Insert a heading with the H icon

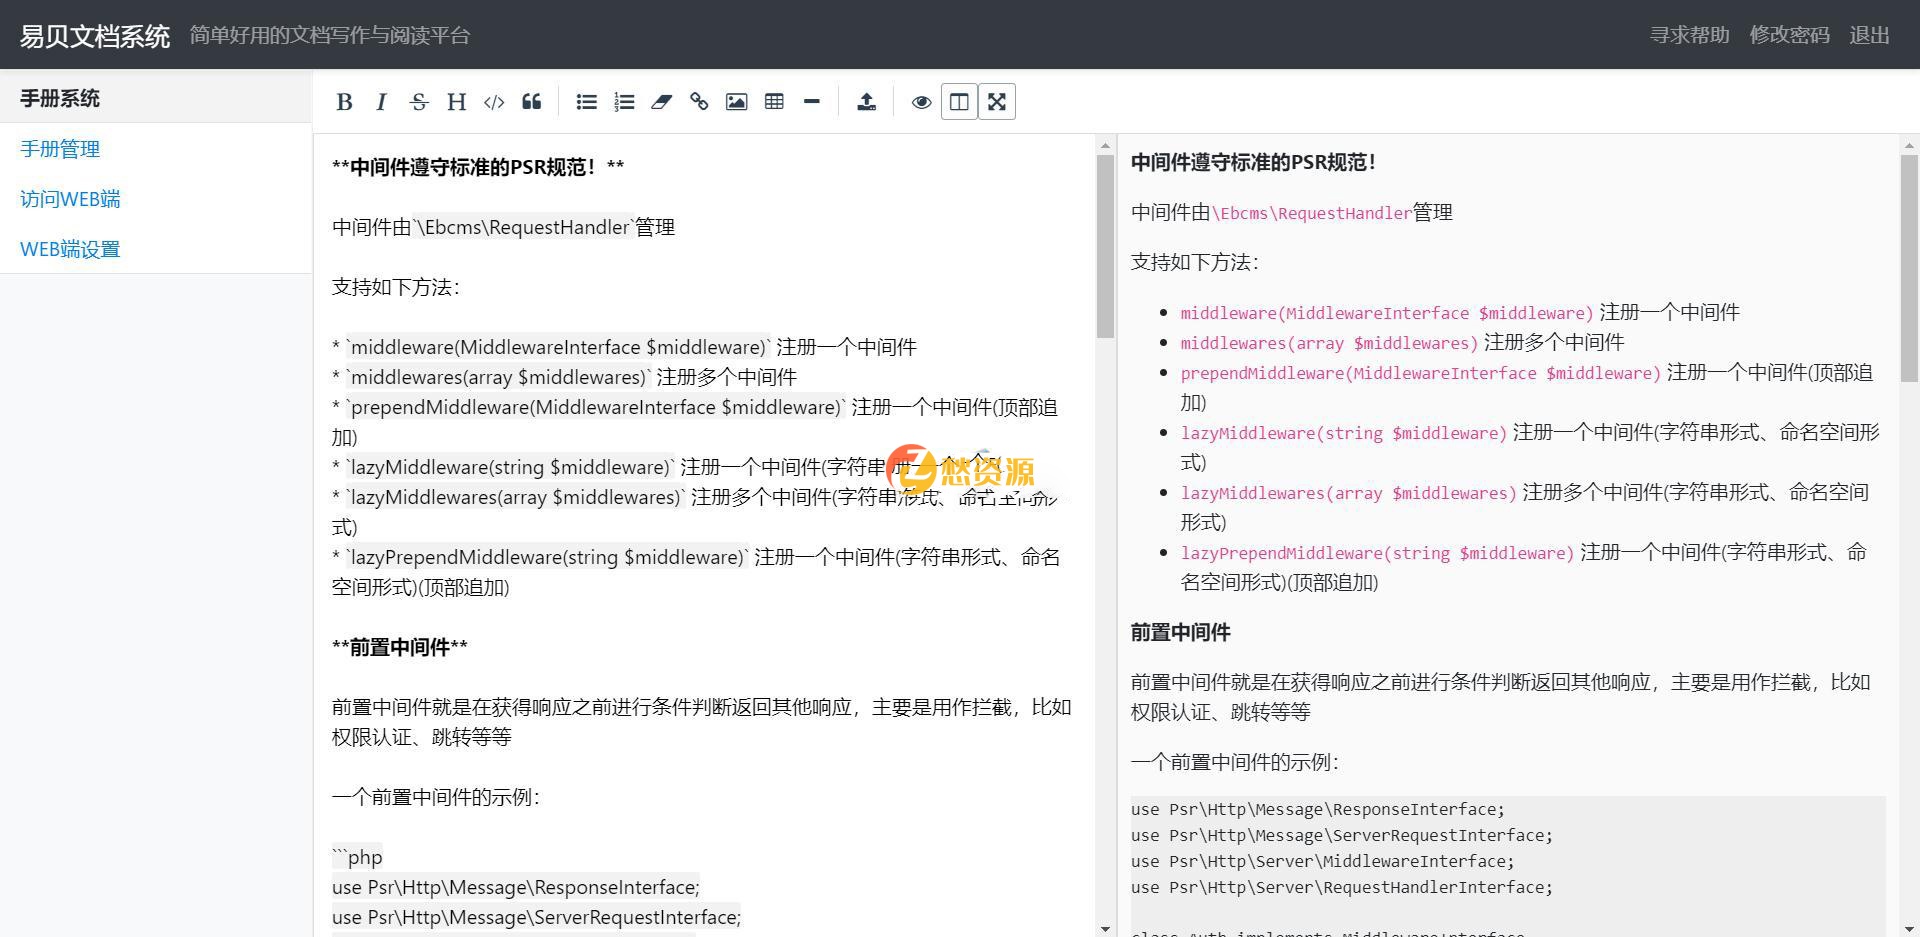[456, 101]
